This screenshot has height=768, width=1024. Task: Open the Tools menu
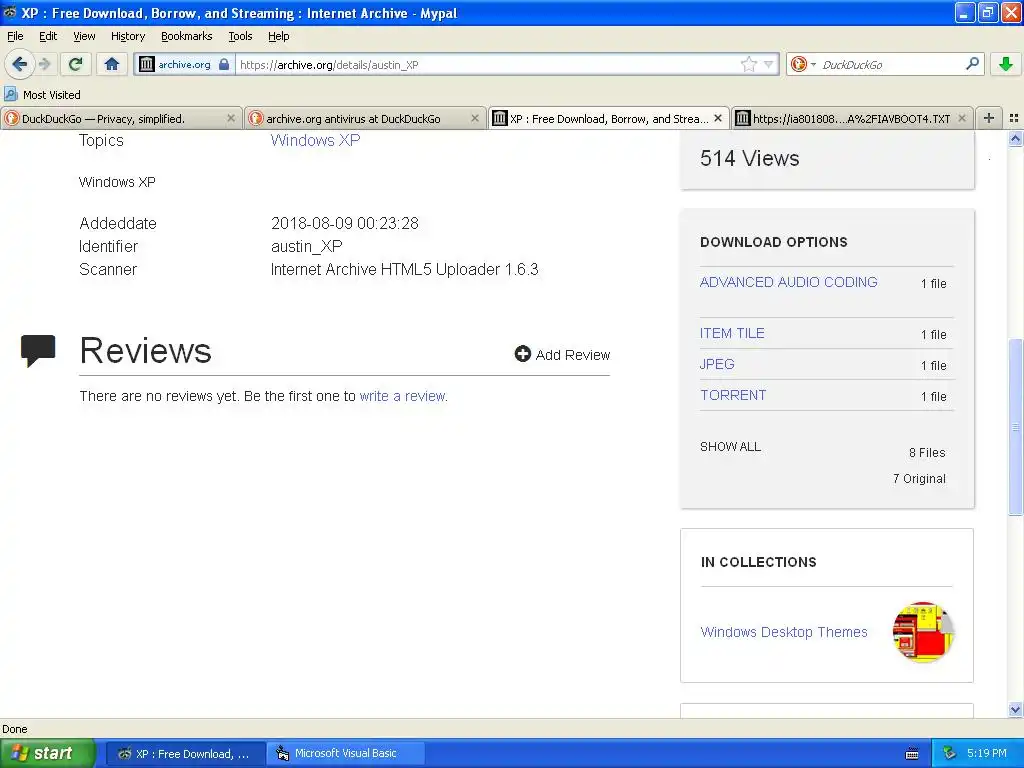point(240,36)
